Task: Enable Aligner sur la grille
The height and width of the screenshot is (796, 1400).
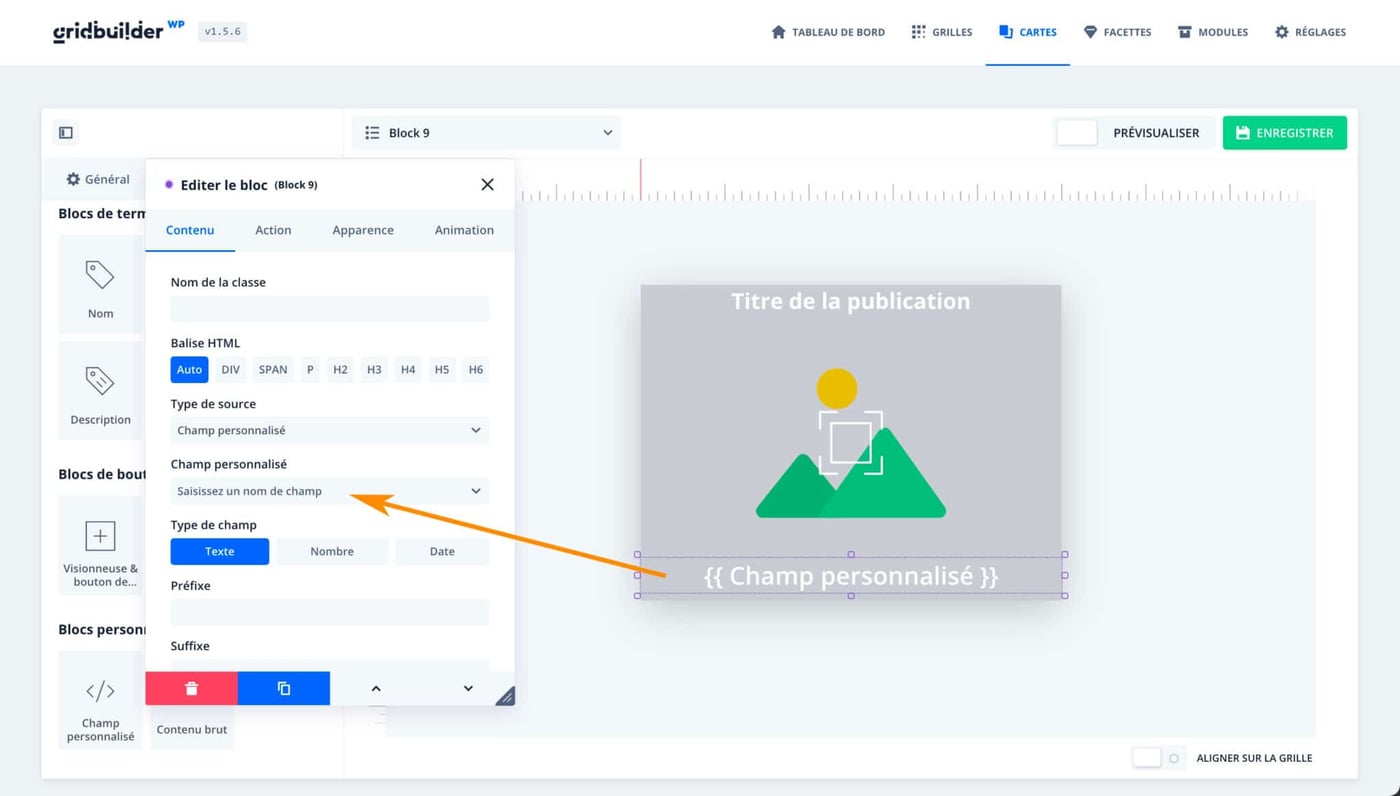Action: pyautogui.click(x=1146, y=757)
